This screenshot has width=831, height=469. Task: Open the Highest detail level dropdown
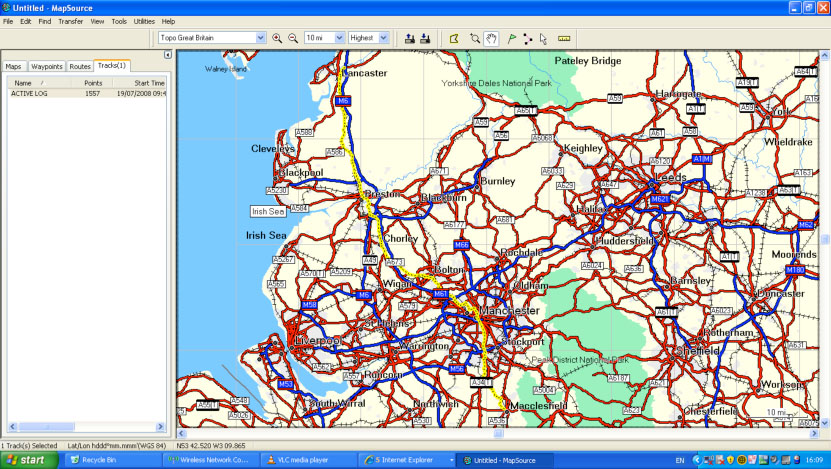(x=384, y=38)
